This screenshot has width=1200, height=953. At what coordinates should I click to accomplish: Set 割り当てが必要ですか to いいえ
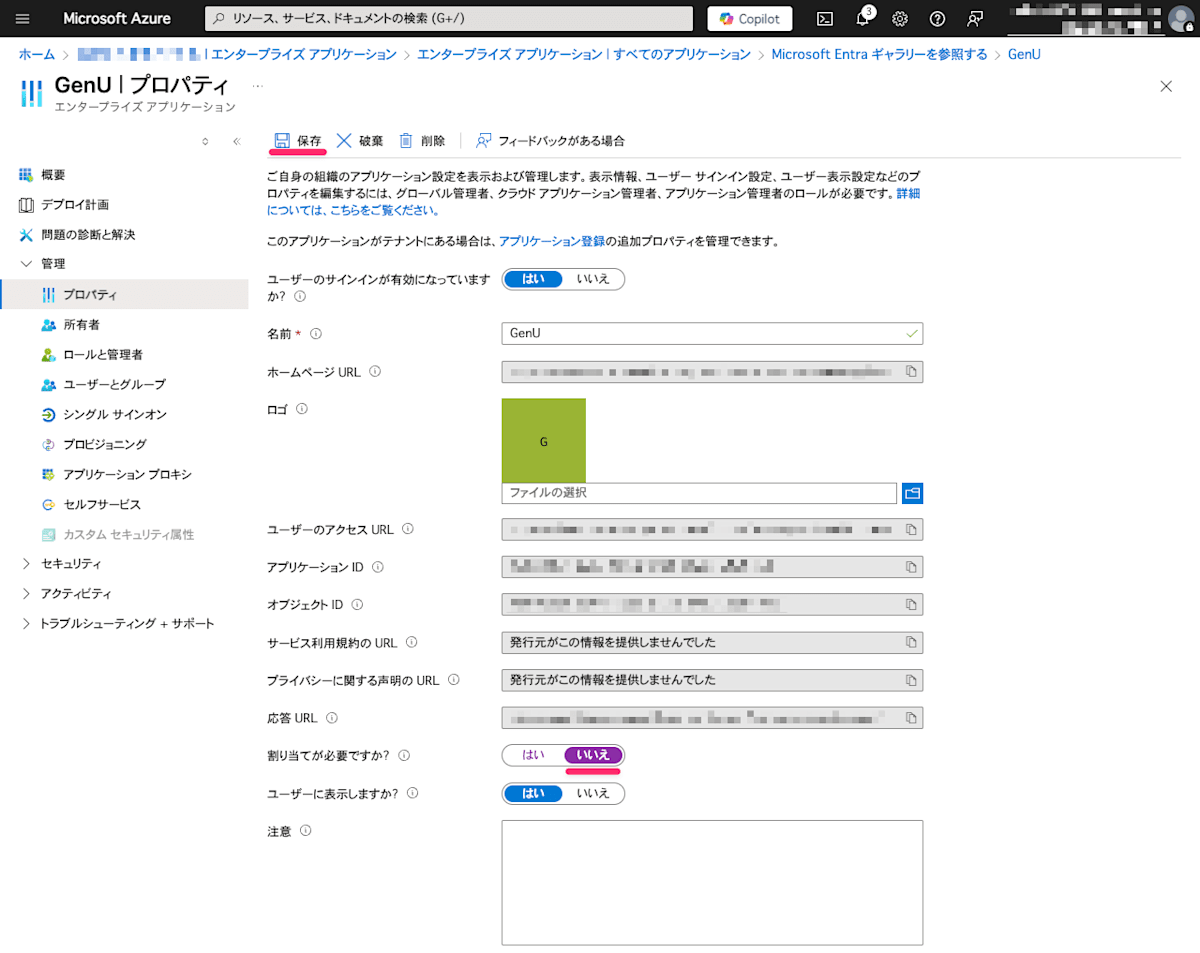coord(593,755)
